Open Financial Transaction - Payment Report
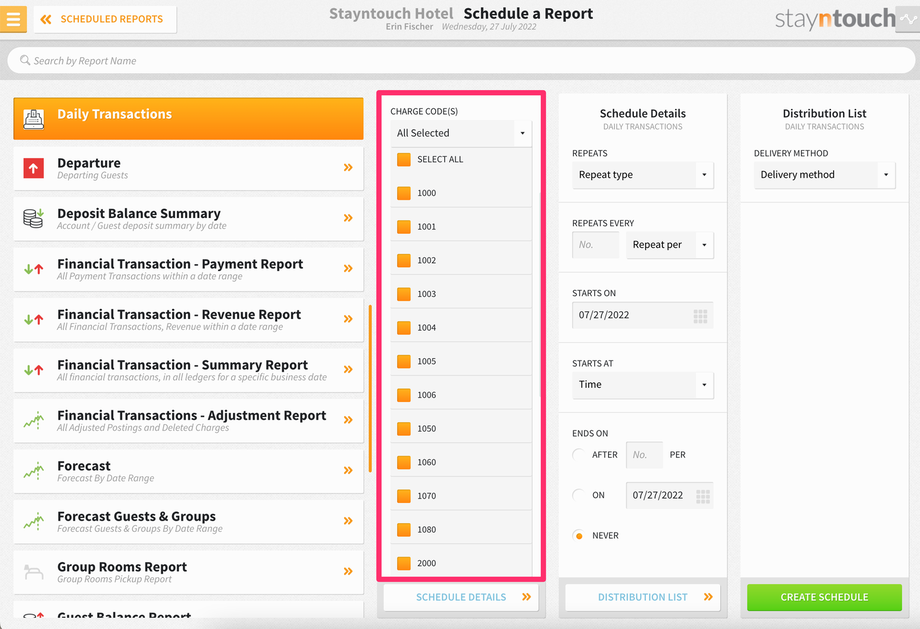 188,269
